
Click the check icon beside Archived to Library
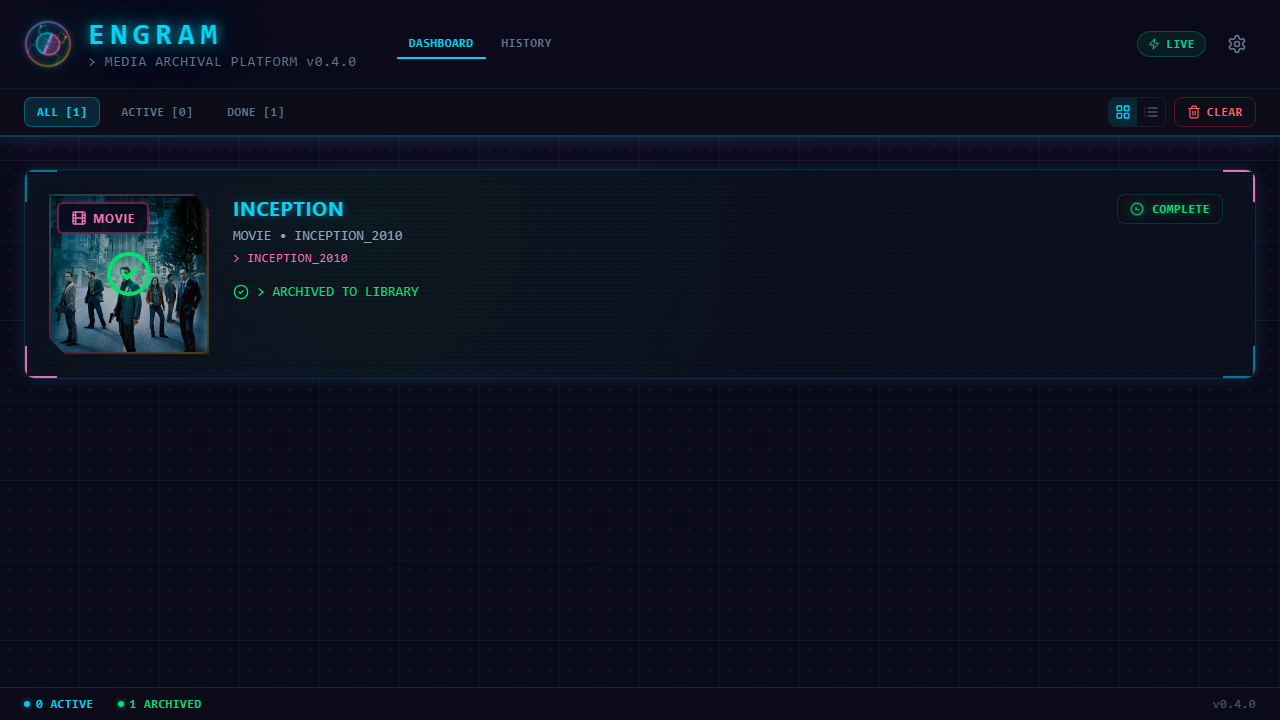click(241, 292)
